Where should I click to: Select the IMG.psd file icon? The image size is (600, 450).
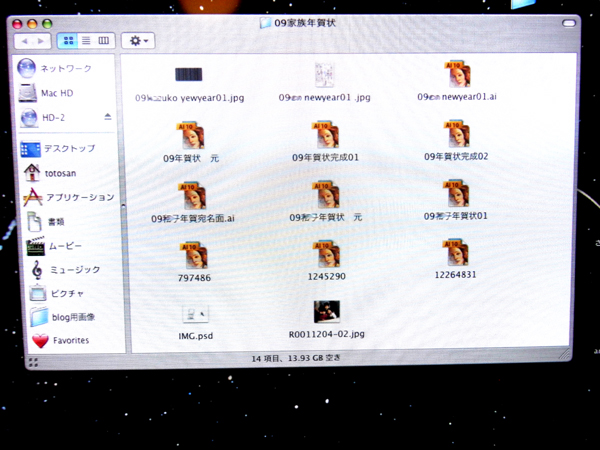click(x=196, y=314)
